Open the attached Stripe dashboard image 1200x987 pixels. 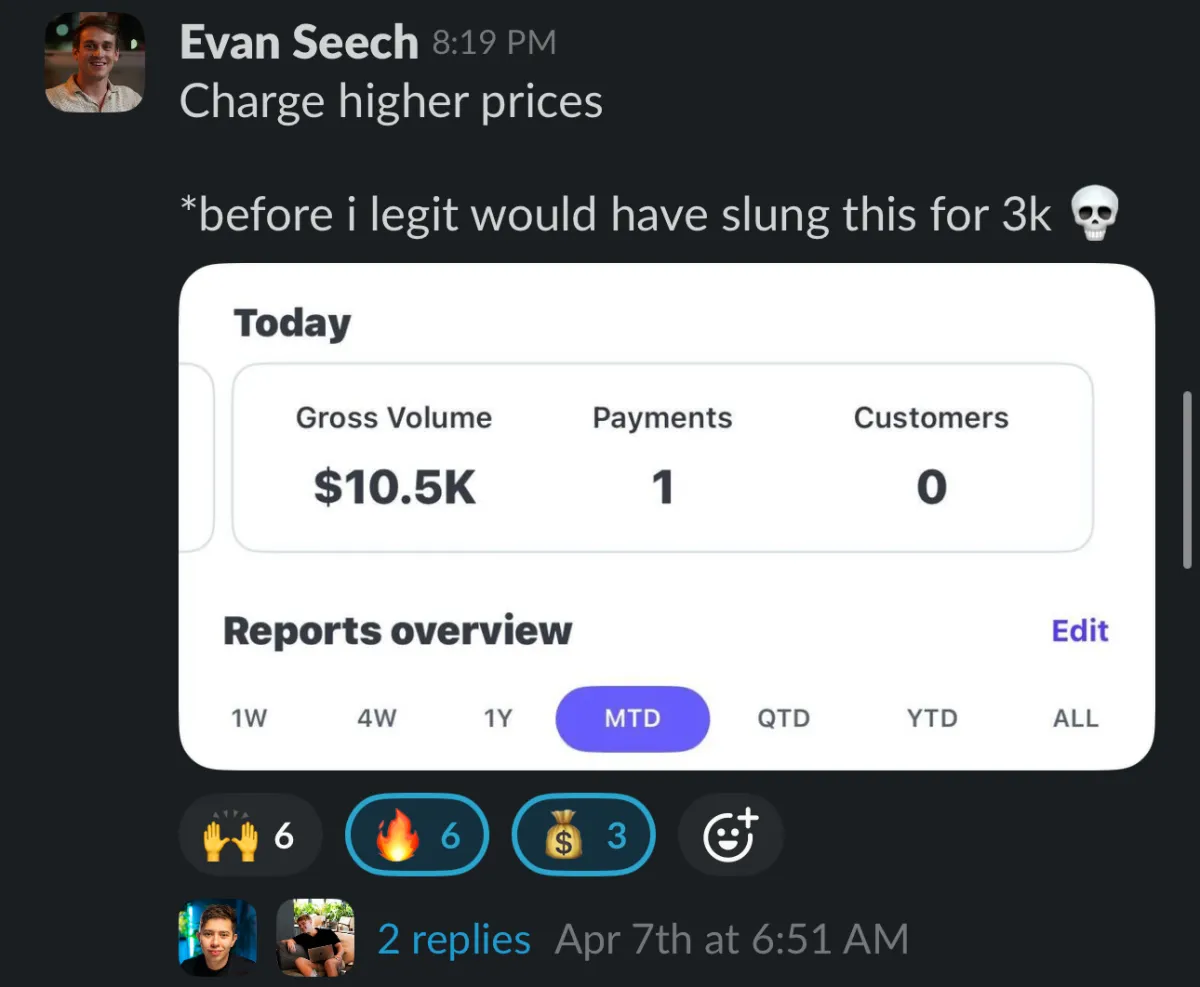667,516
